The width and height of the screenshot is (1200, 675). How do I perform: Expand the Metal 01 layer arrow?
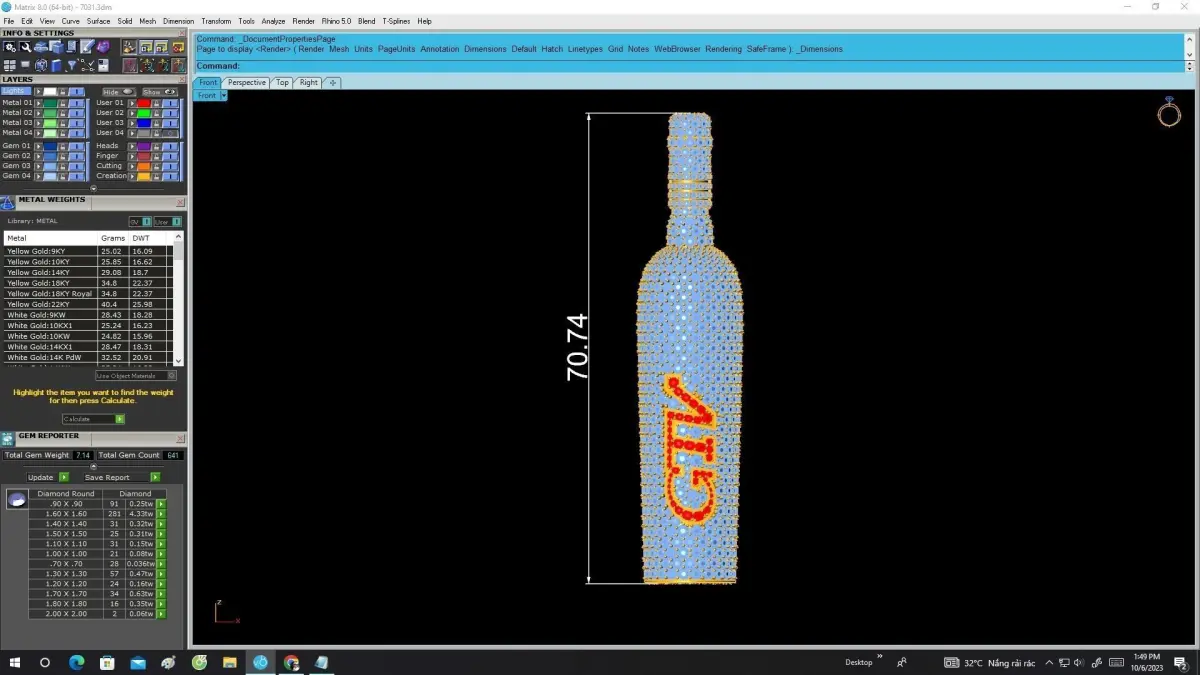point(38,103)
